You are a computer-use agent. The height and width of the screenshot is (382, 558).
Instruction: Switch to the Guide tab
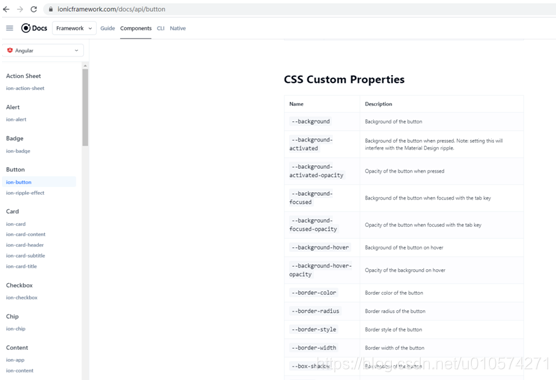pos(107,28)
